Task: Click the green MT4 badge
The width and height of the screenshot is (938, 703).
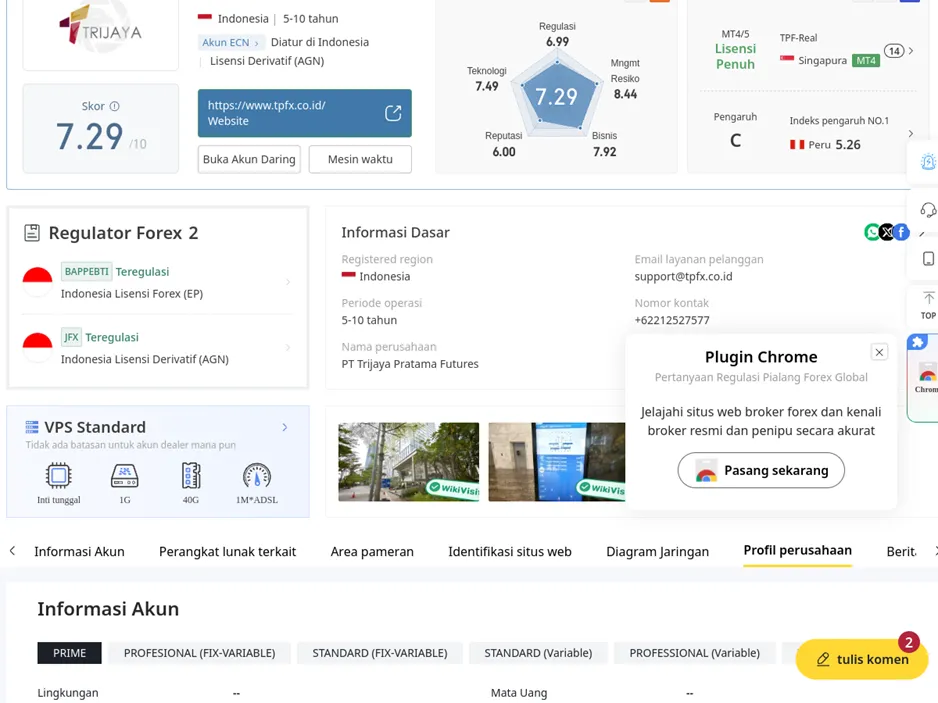Action: pyautogui.click(x=866, y=60)
